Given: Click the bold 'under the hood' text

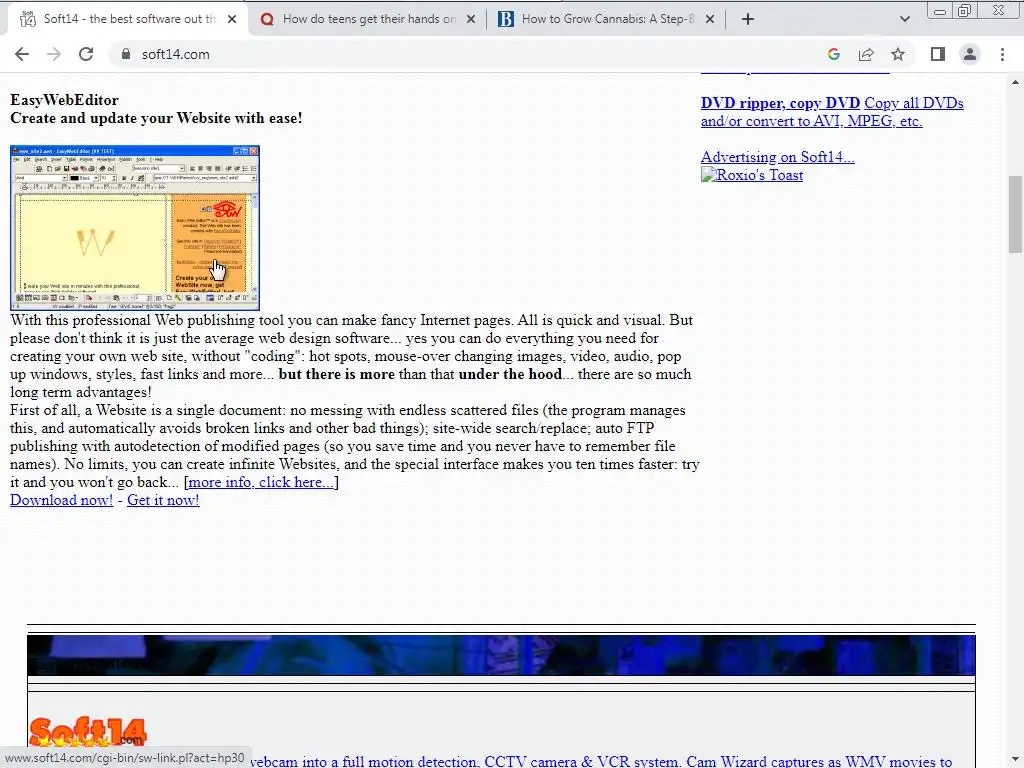Looking at the screenshot, I should pyautogui.click(x=510, y=374).
